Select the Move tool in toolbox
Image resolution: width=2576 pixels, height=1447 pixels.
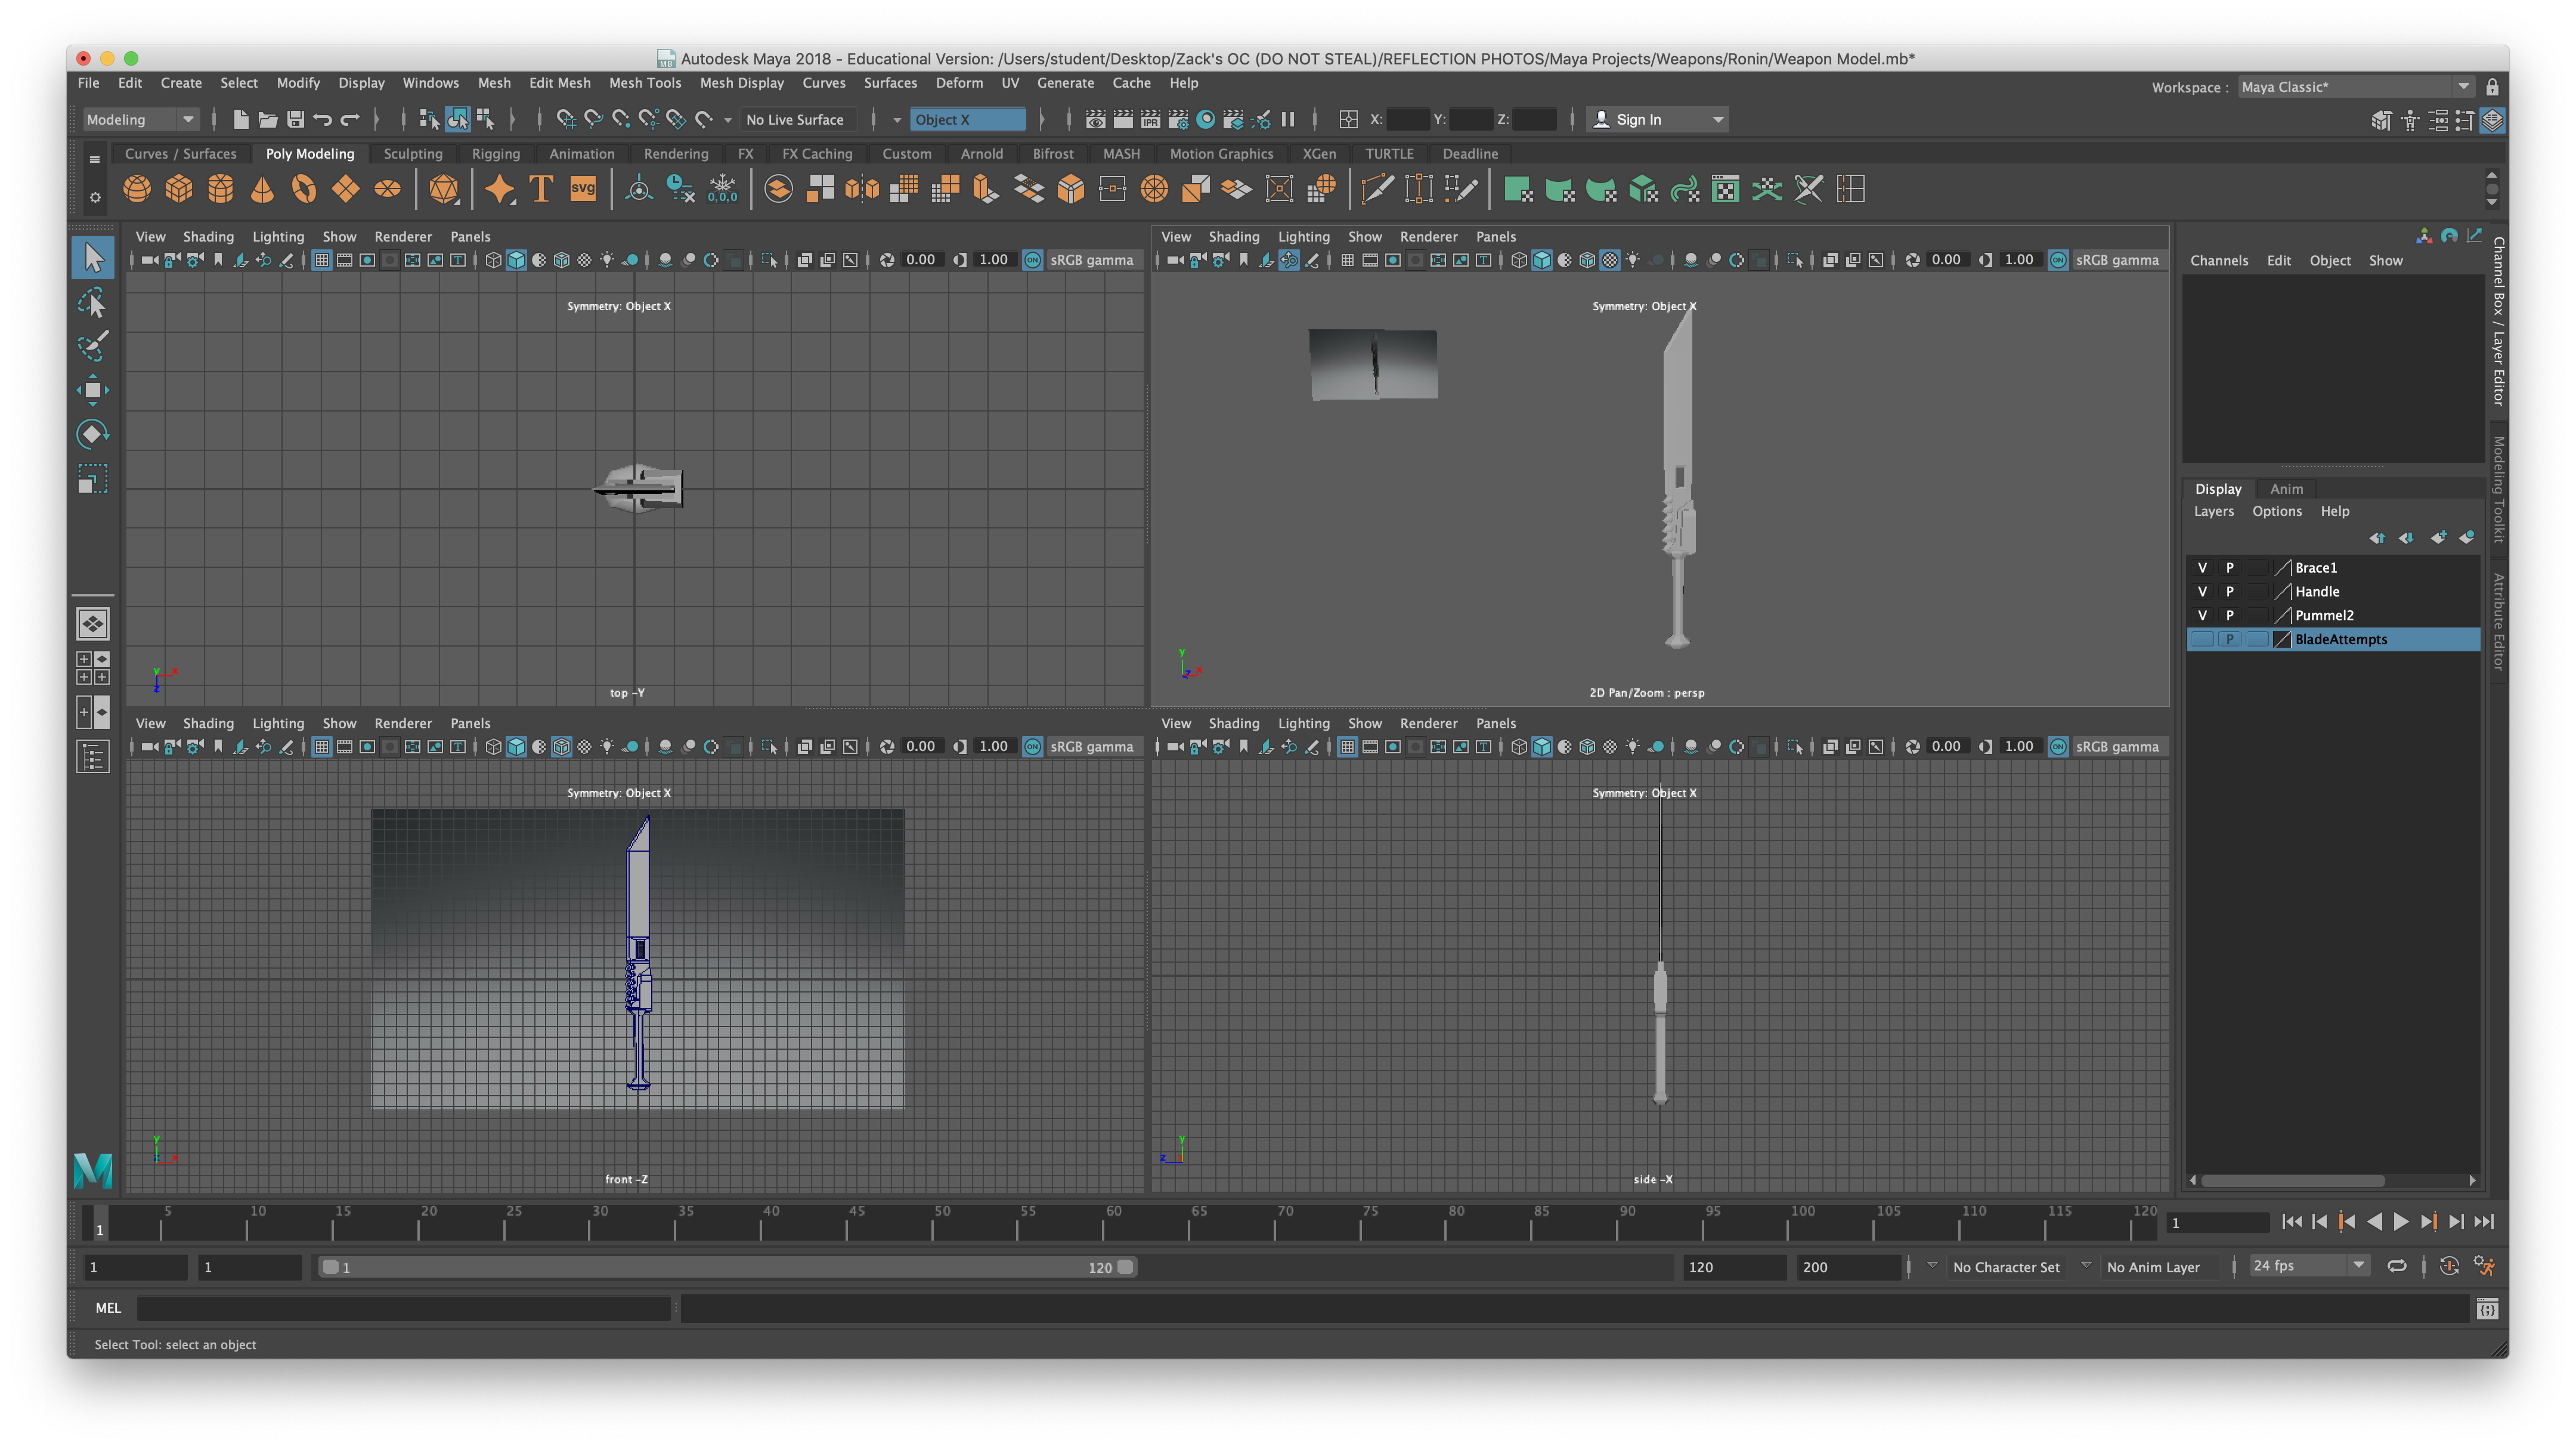[x=92, y=390]
